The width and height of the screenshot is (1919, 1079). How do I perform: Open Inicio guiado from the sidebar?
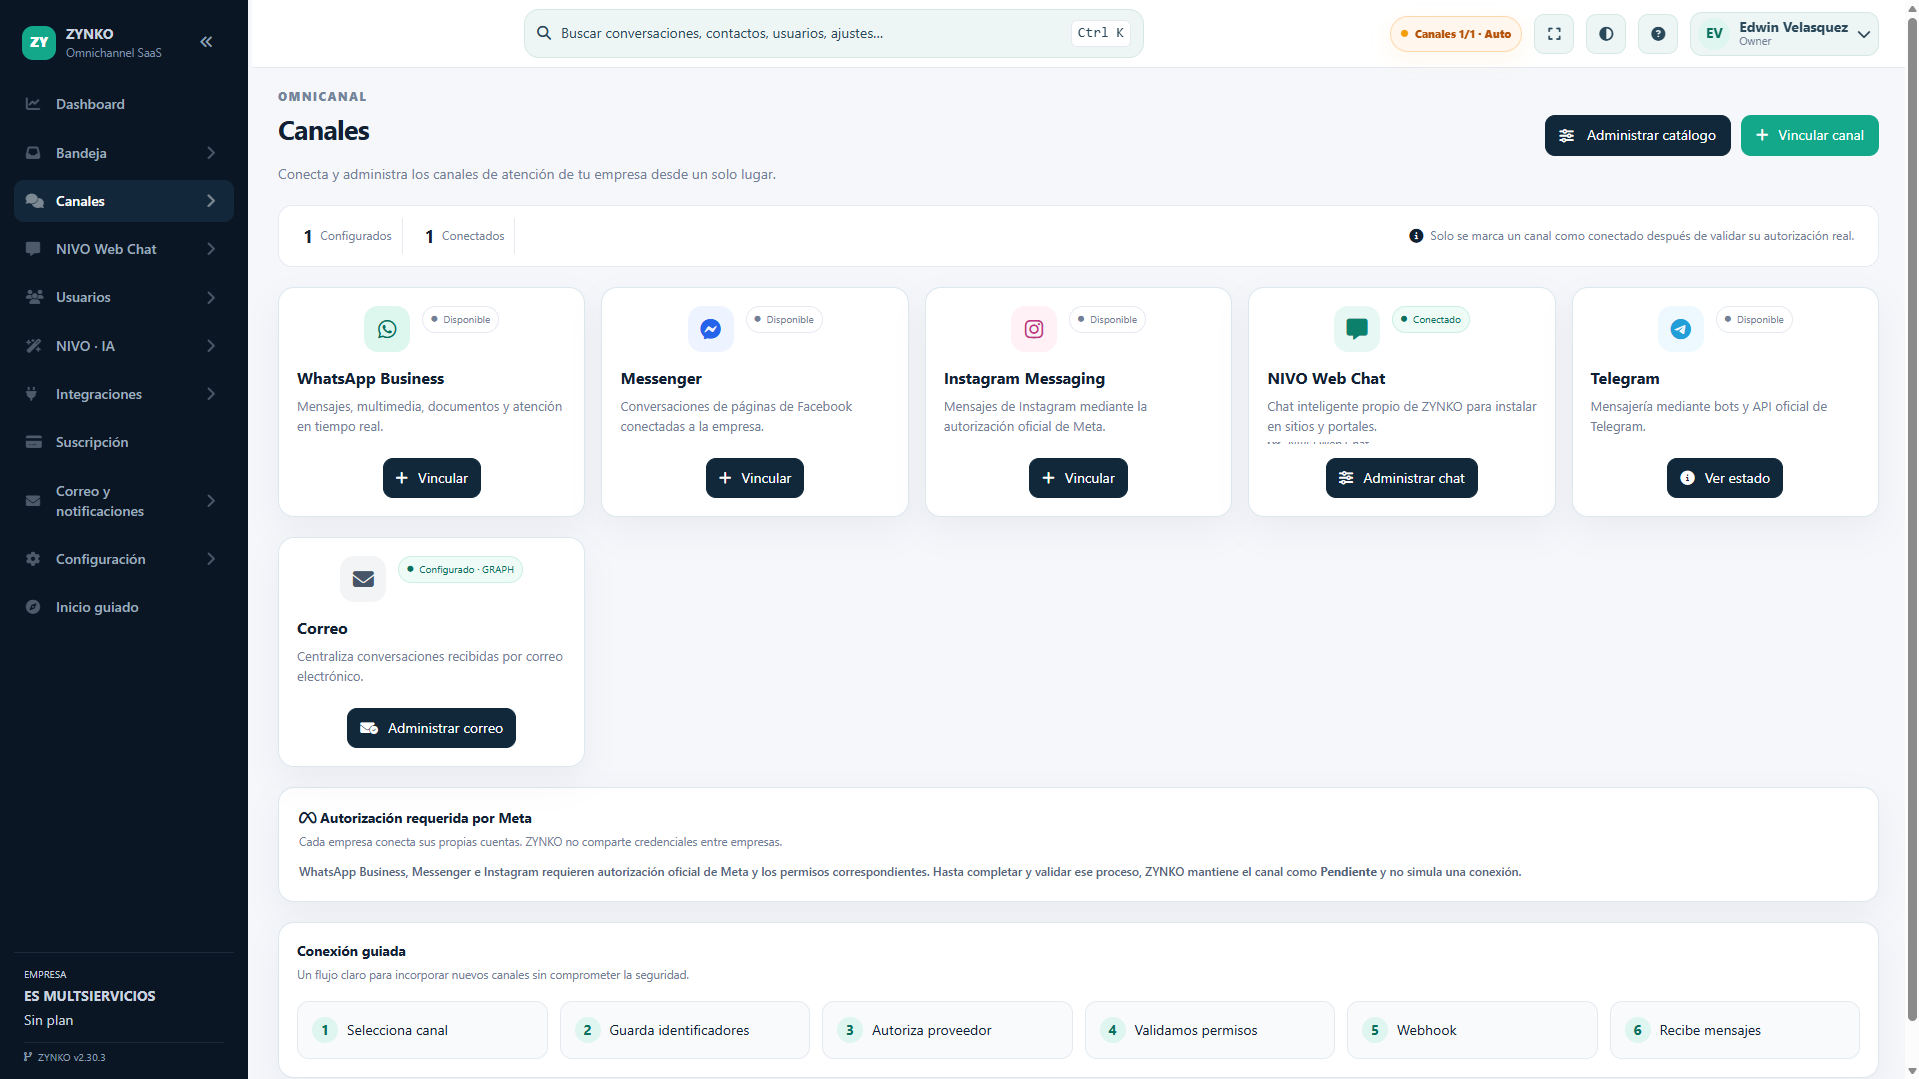124,607
